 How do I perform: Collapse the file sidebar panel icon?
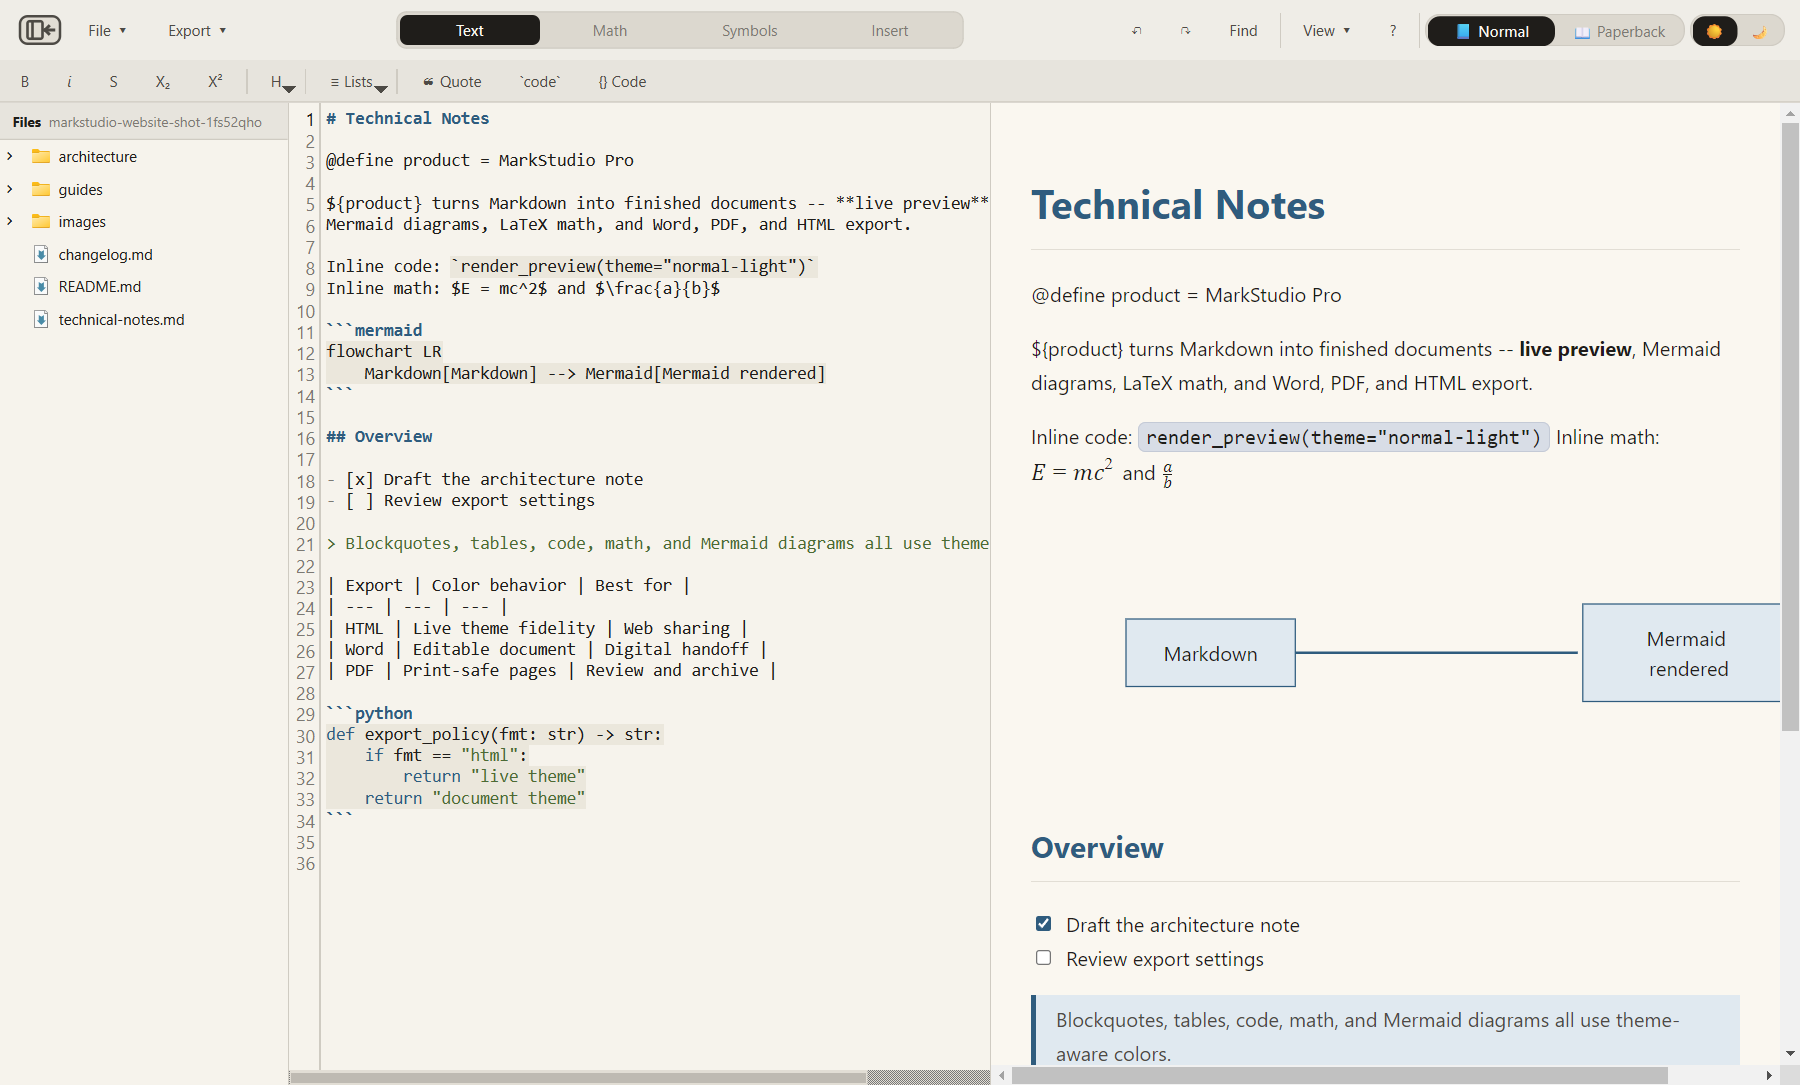[x=40, y=30]
